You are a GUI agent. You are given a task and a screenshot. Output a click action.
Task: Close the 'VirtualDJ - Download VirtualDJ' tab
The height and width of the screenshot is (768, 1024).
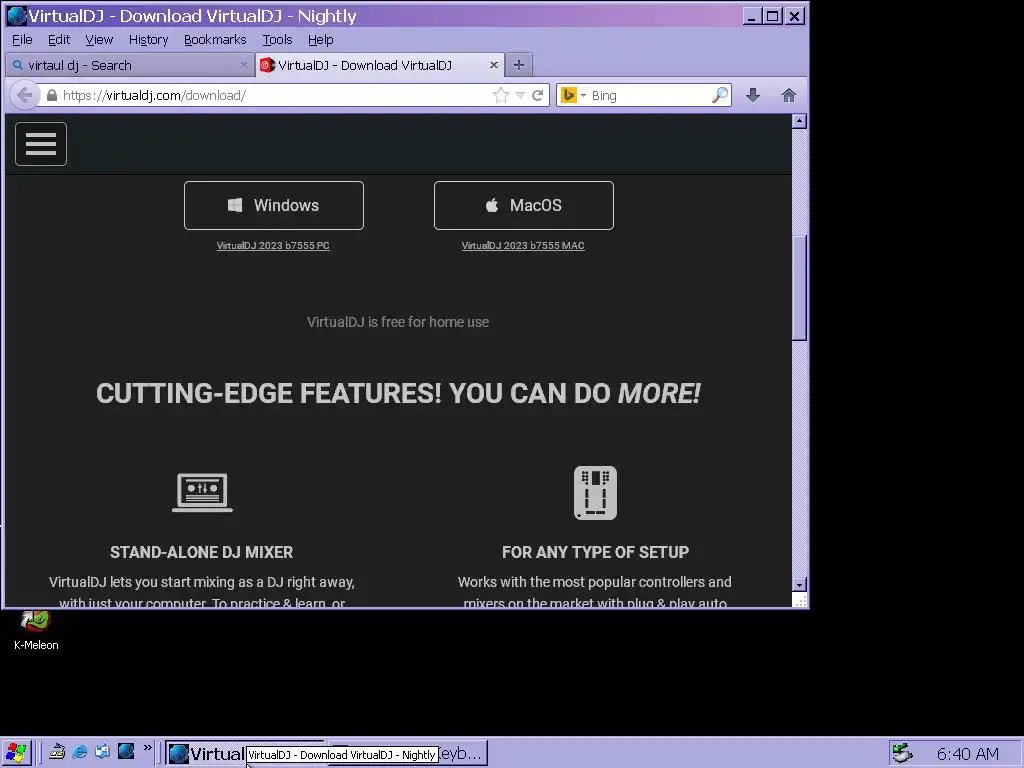tap(494, 65)
